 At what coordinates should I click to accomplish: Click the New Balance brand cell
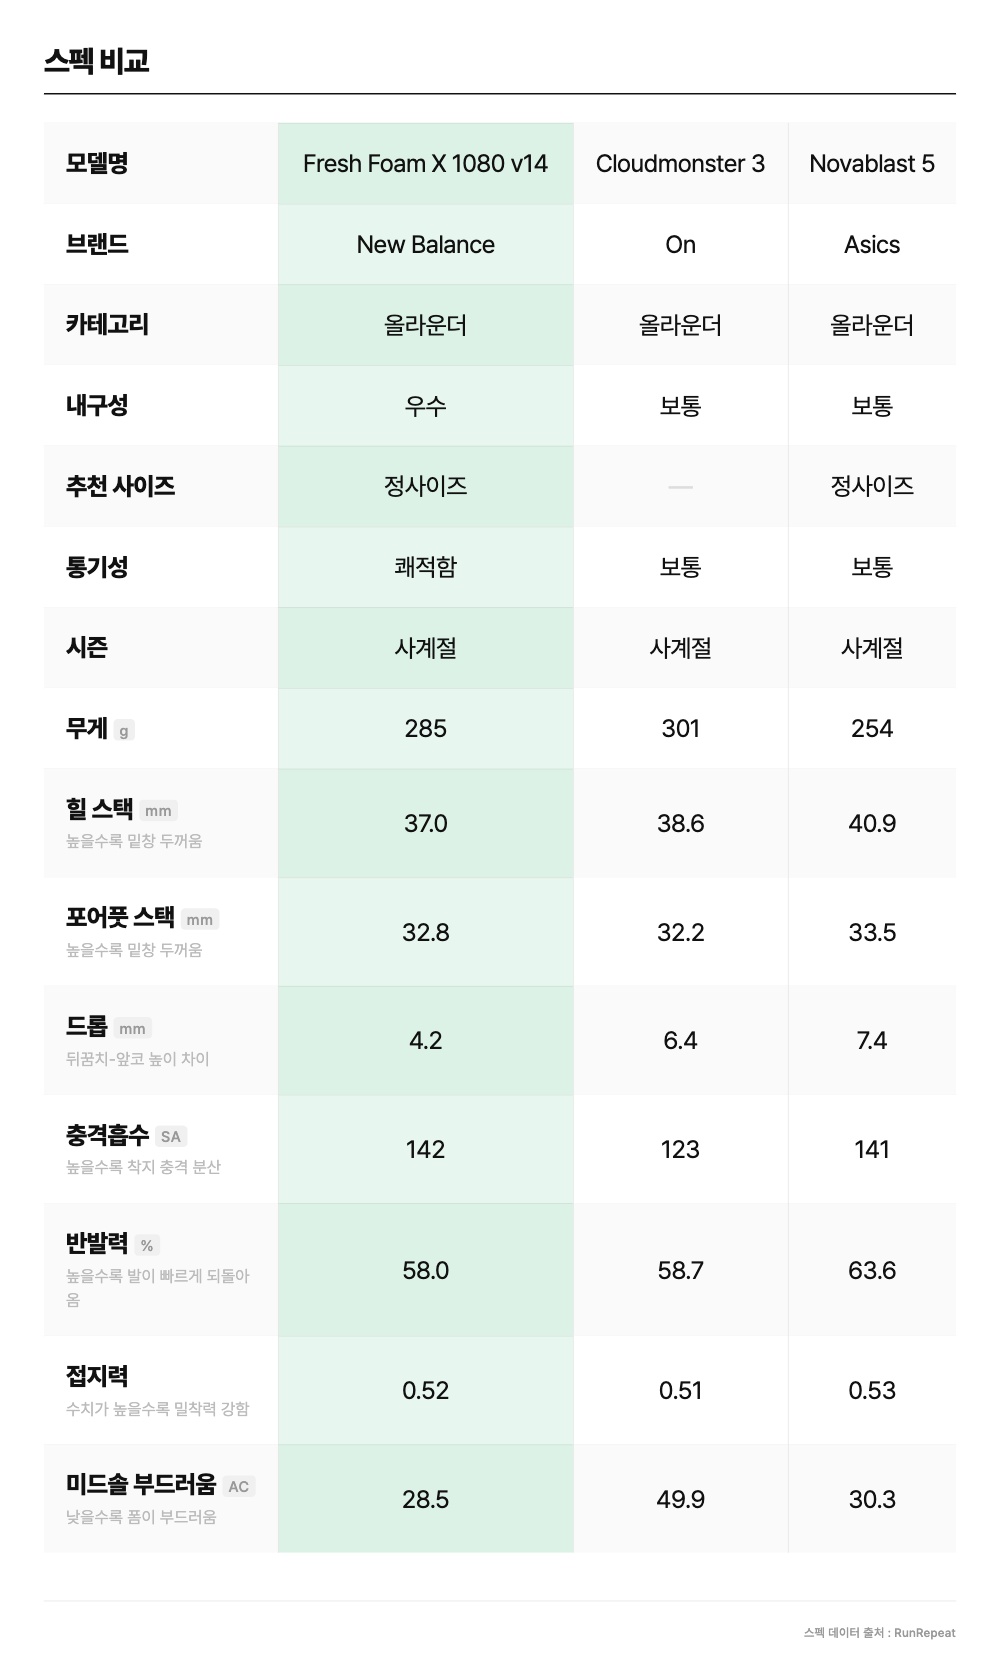pos(425,245)
